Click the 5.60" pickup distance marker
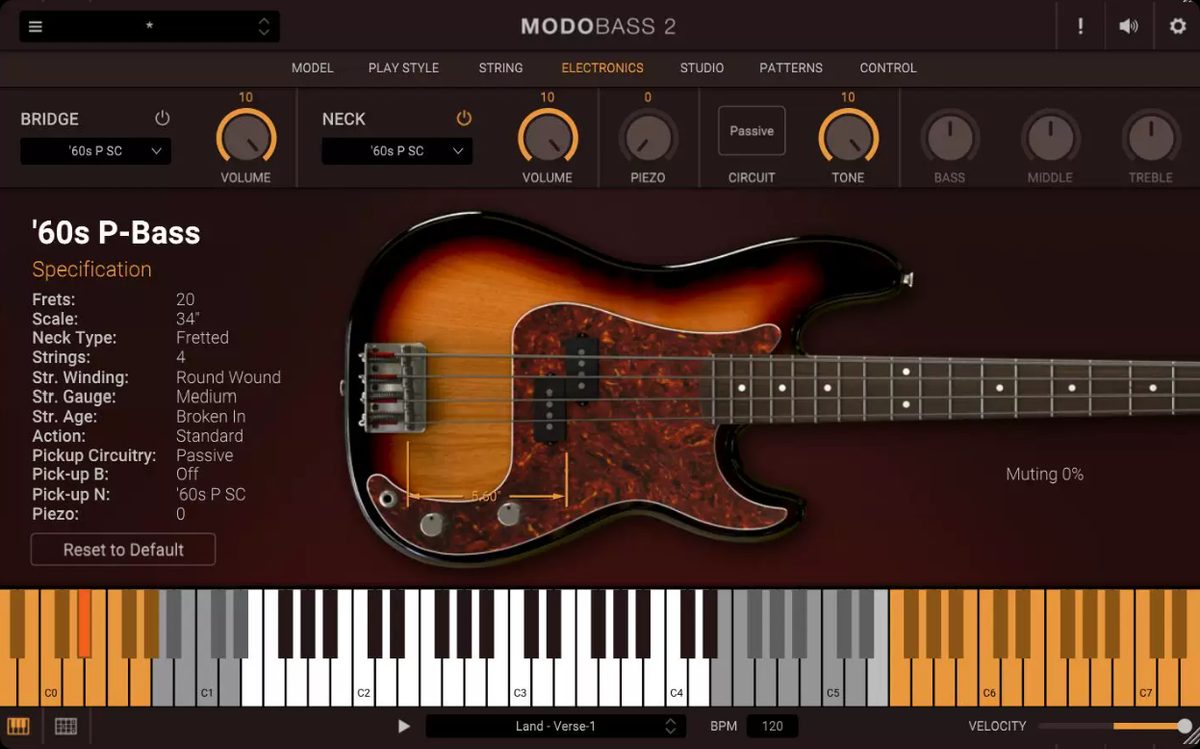This screenshot has height=749, width=1200. pos(487,494)
